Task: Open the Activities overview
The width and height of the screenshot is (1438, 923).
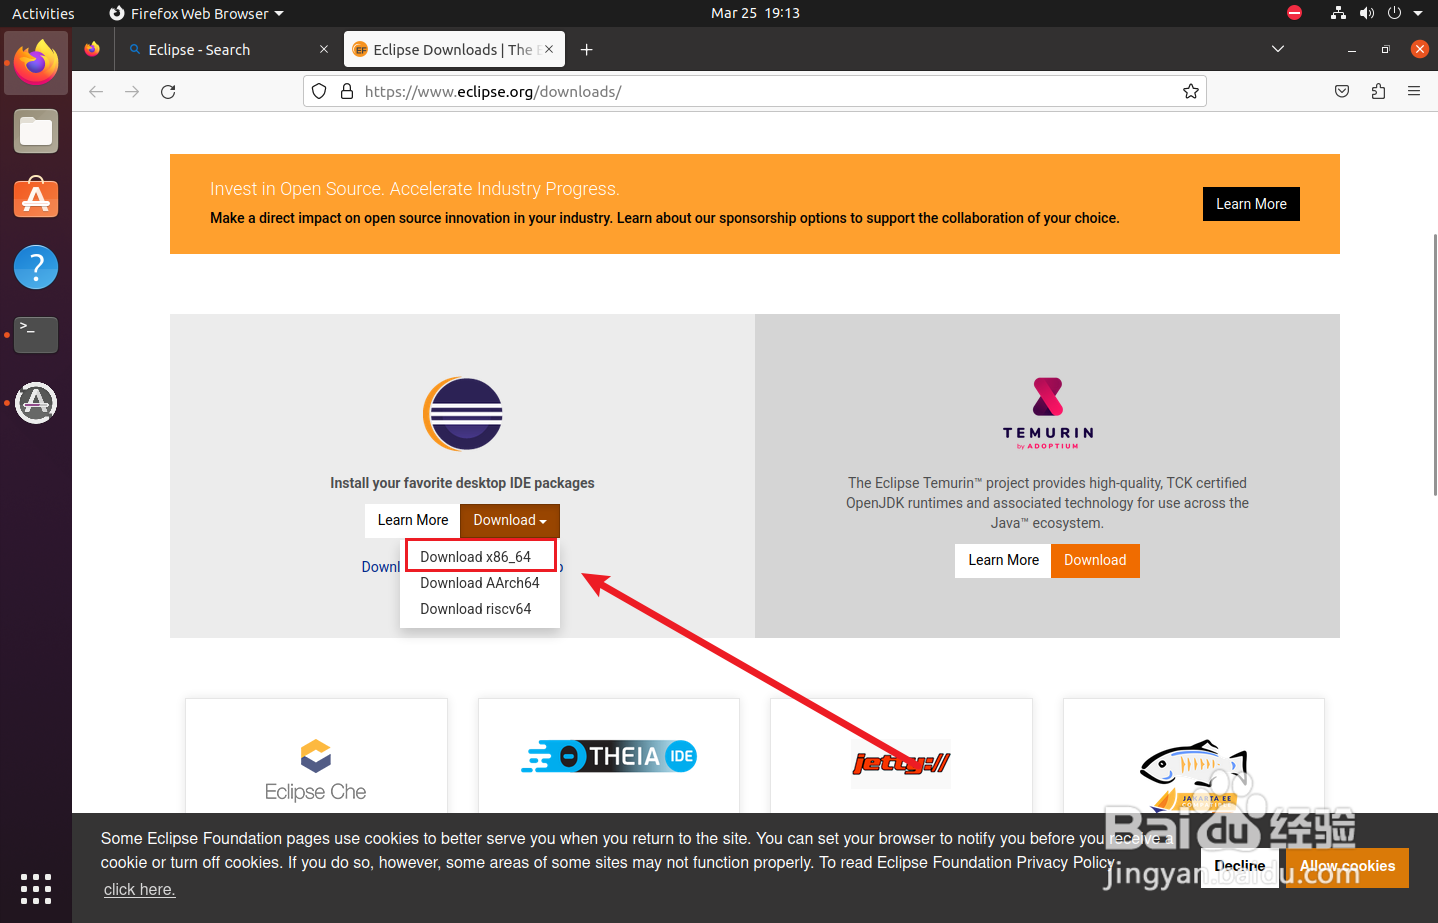Action: coord(43,13)
